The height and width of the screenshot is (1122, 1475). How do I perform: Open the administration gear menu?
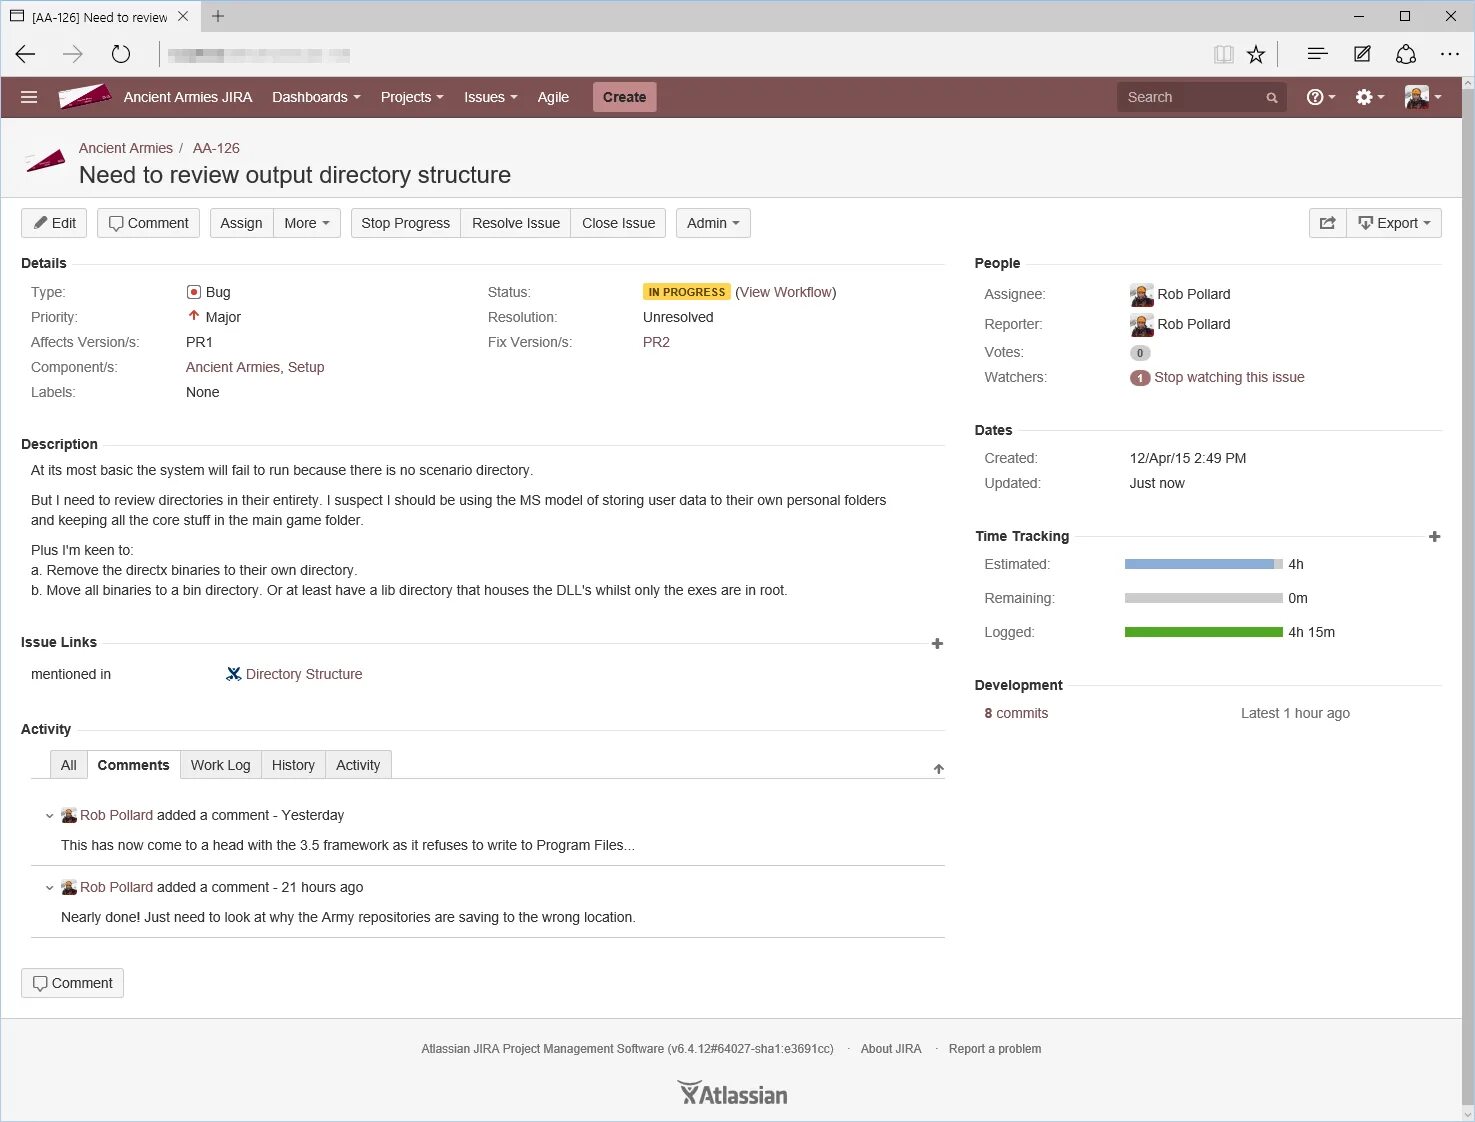[x=1370, y=97]
